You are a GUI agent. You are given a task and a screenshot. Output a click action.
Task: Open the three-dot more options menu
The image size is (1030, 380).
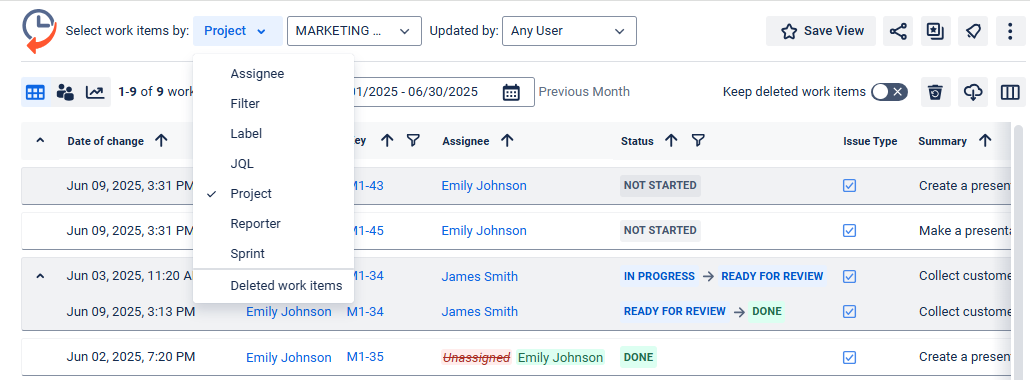(x=1011, y=31)
